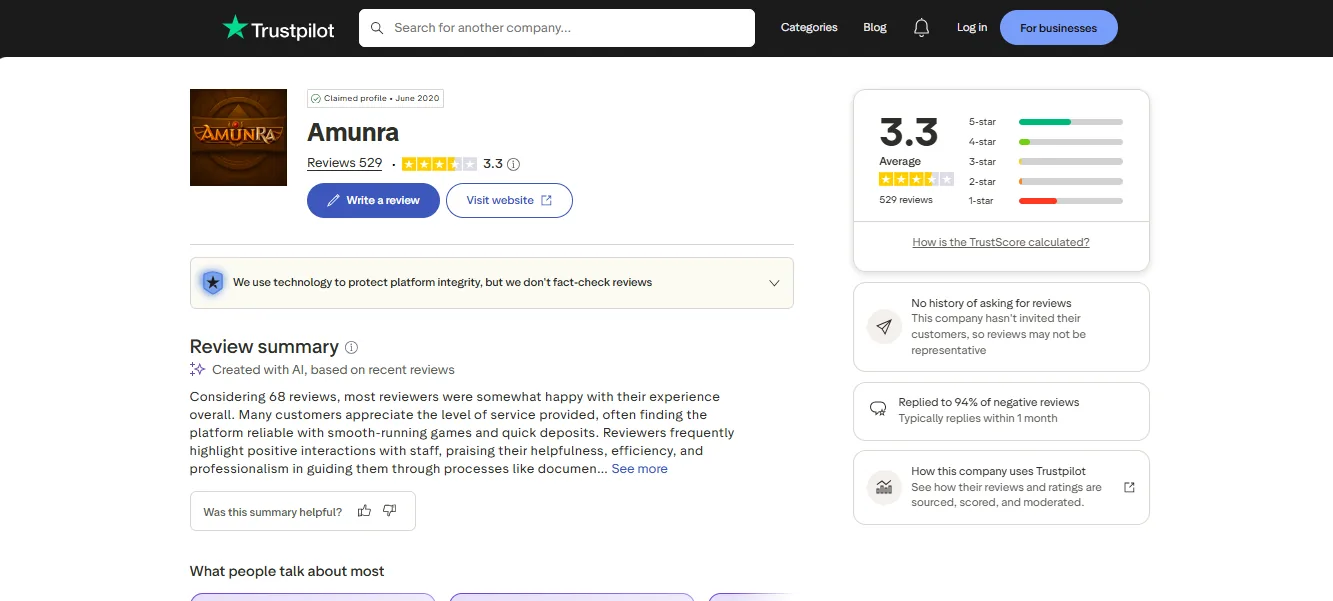Viewport: 1333px width, 601px height.
Task: Click the shield star integrity icon
Action: [212, 283]
